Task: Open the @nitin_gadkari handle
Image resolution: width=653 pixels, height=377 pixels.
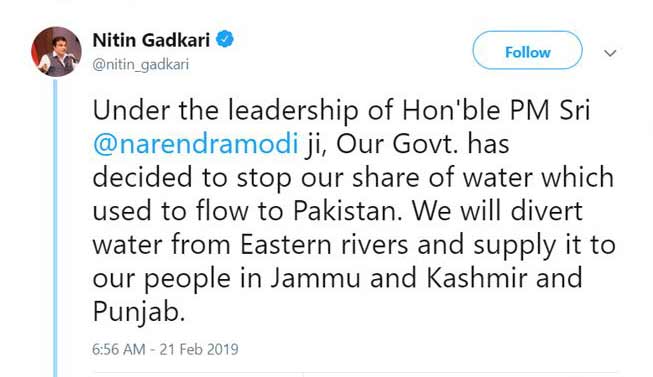Action: click(141, 65)
